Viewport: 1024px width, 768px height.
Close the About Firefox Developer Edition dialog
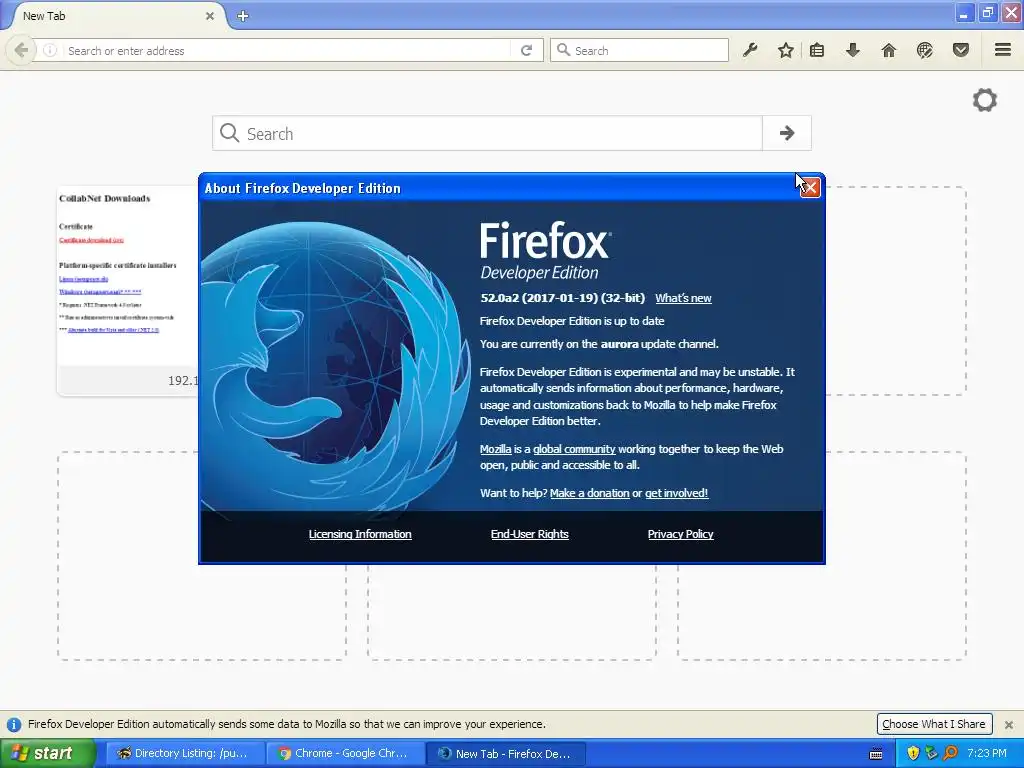[x=810, y=188]
